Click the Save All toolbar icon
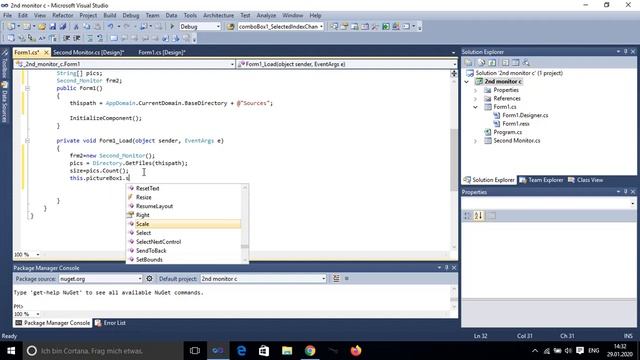 tap(63, 27)
